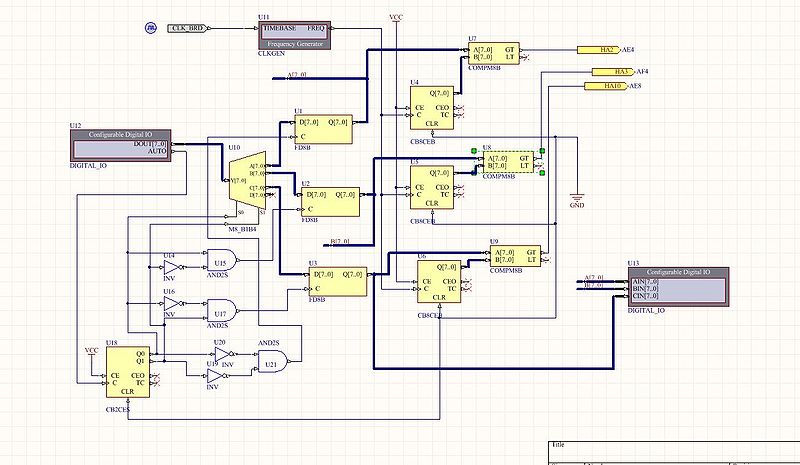
Task: Select the U14 inverter symbol
Action: pyautogui.click(x=172, y=268)
